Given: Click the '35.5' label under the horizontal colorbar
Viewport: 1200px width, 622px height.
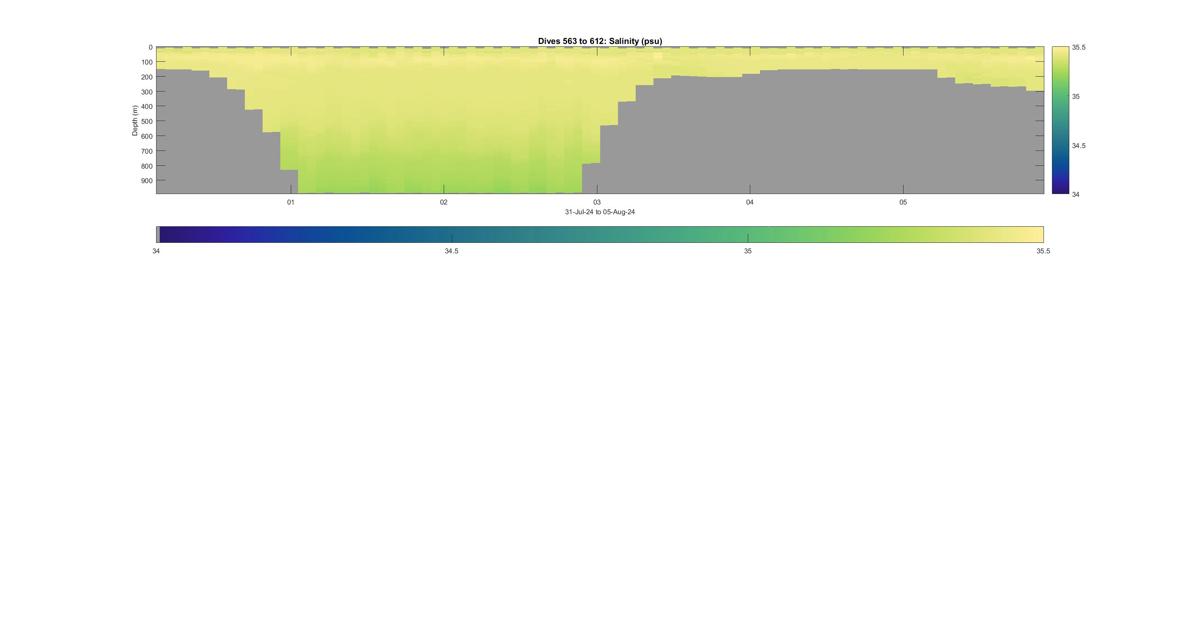Looking at the screenshot, I should pyautogui.click(x=1043, y=251).
